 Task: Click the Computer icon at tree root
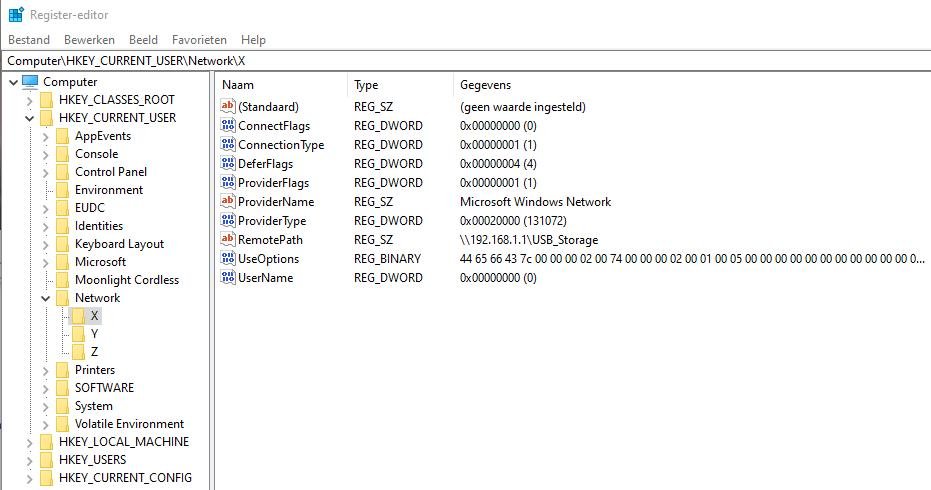point(30,82)
